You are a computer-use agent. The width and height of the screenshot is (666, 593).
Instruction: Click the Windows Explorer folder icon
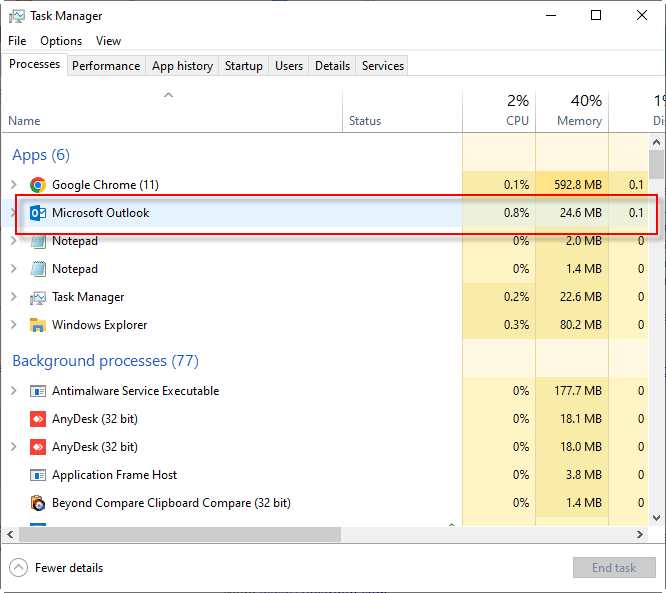[38, 325]
